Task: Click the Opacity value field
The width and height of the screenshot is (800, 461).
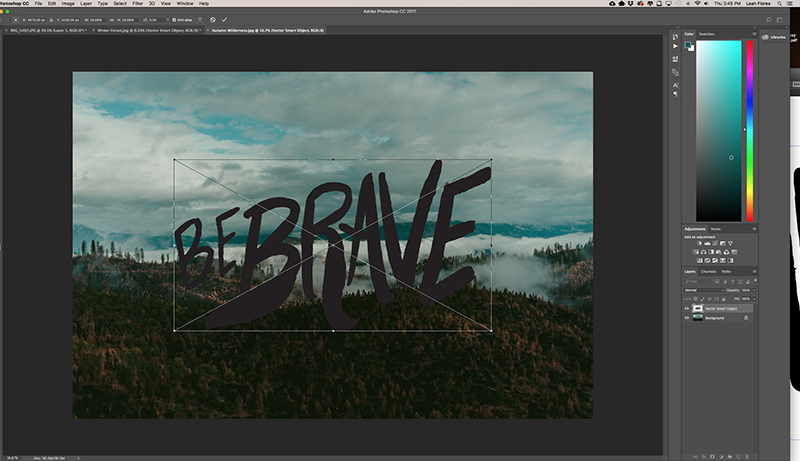Action: pos(745,290)
